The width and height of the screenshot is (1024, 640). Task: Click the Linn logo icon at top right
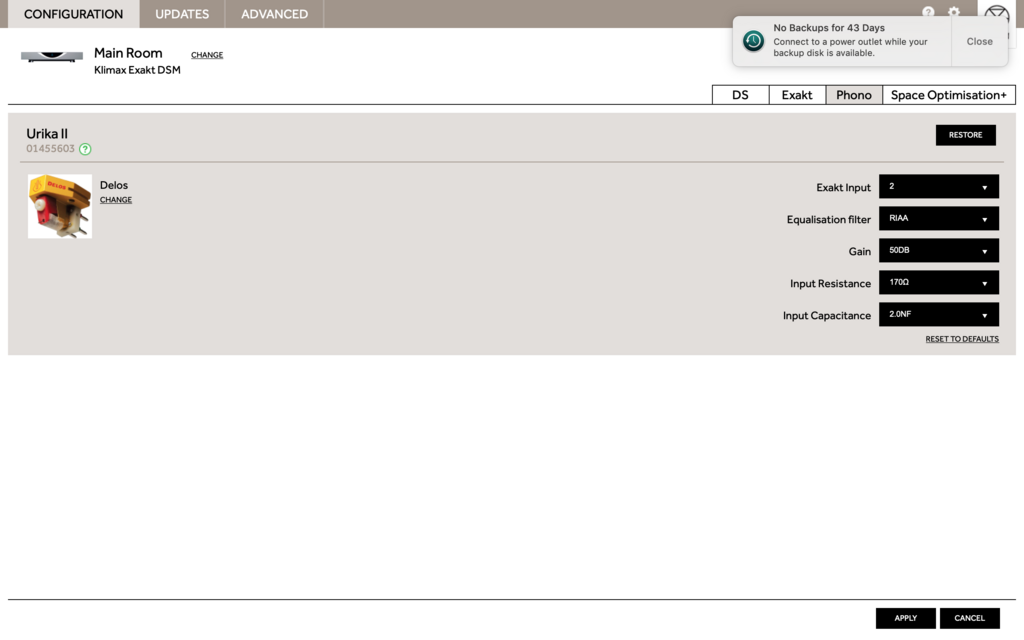997,14
